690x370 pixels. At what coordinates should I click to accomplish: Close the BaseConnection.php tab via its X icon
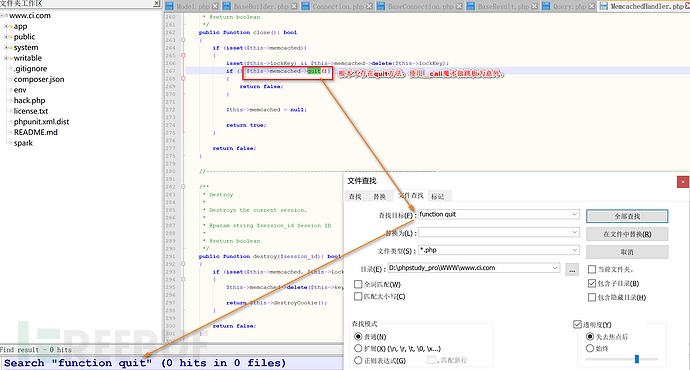pyautogui.click(x=459, y=6)
